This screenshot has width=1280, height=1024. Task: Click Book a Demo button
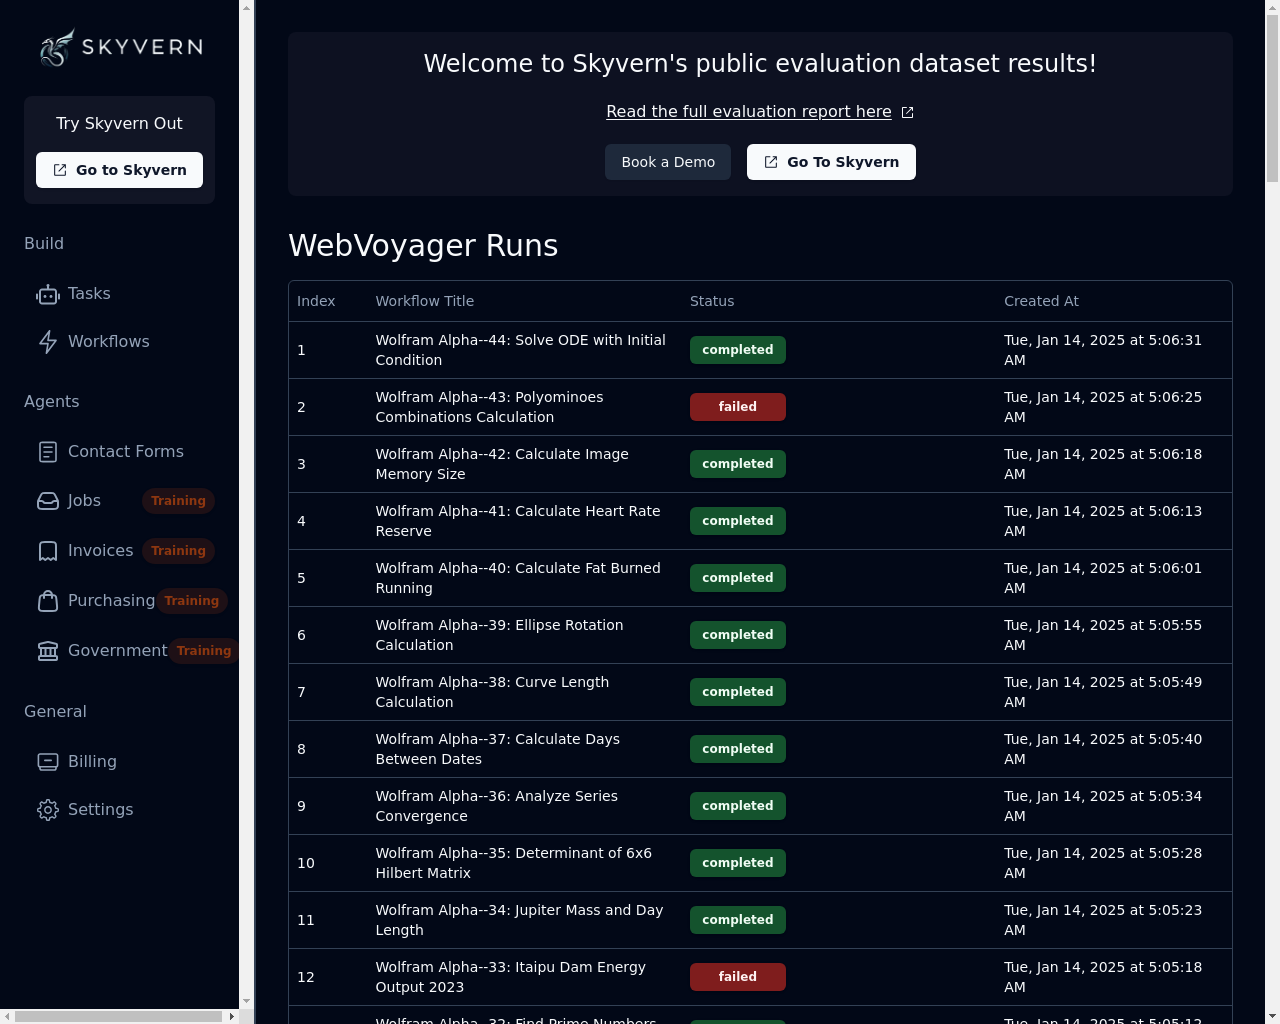point(668,162)
